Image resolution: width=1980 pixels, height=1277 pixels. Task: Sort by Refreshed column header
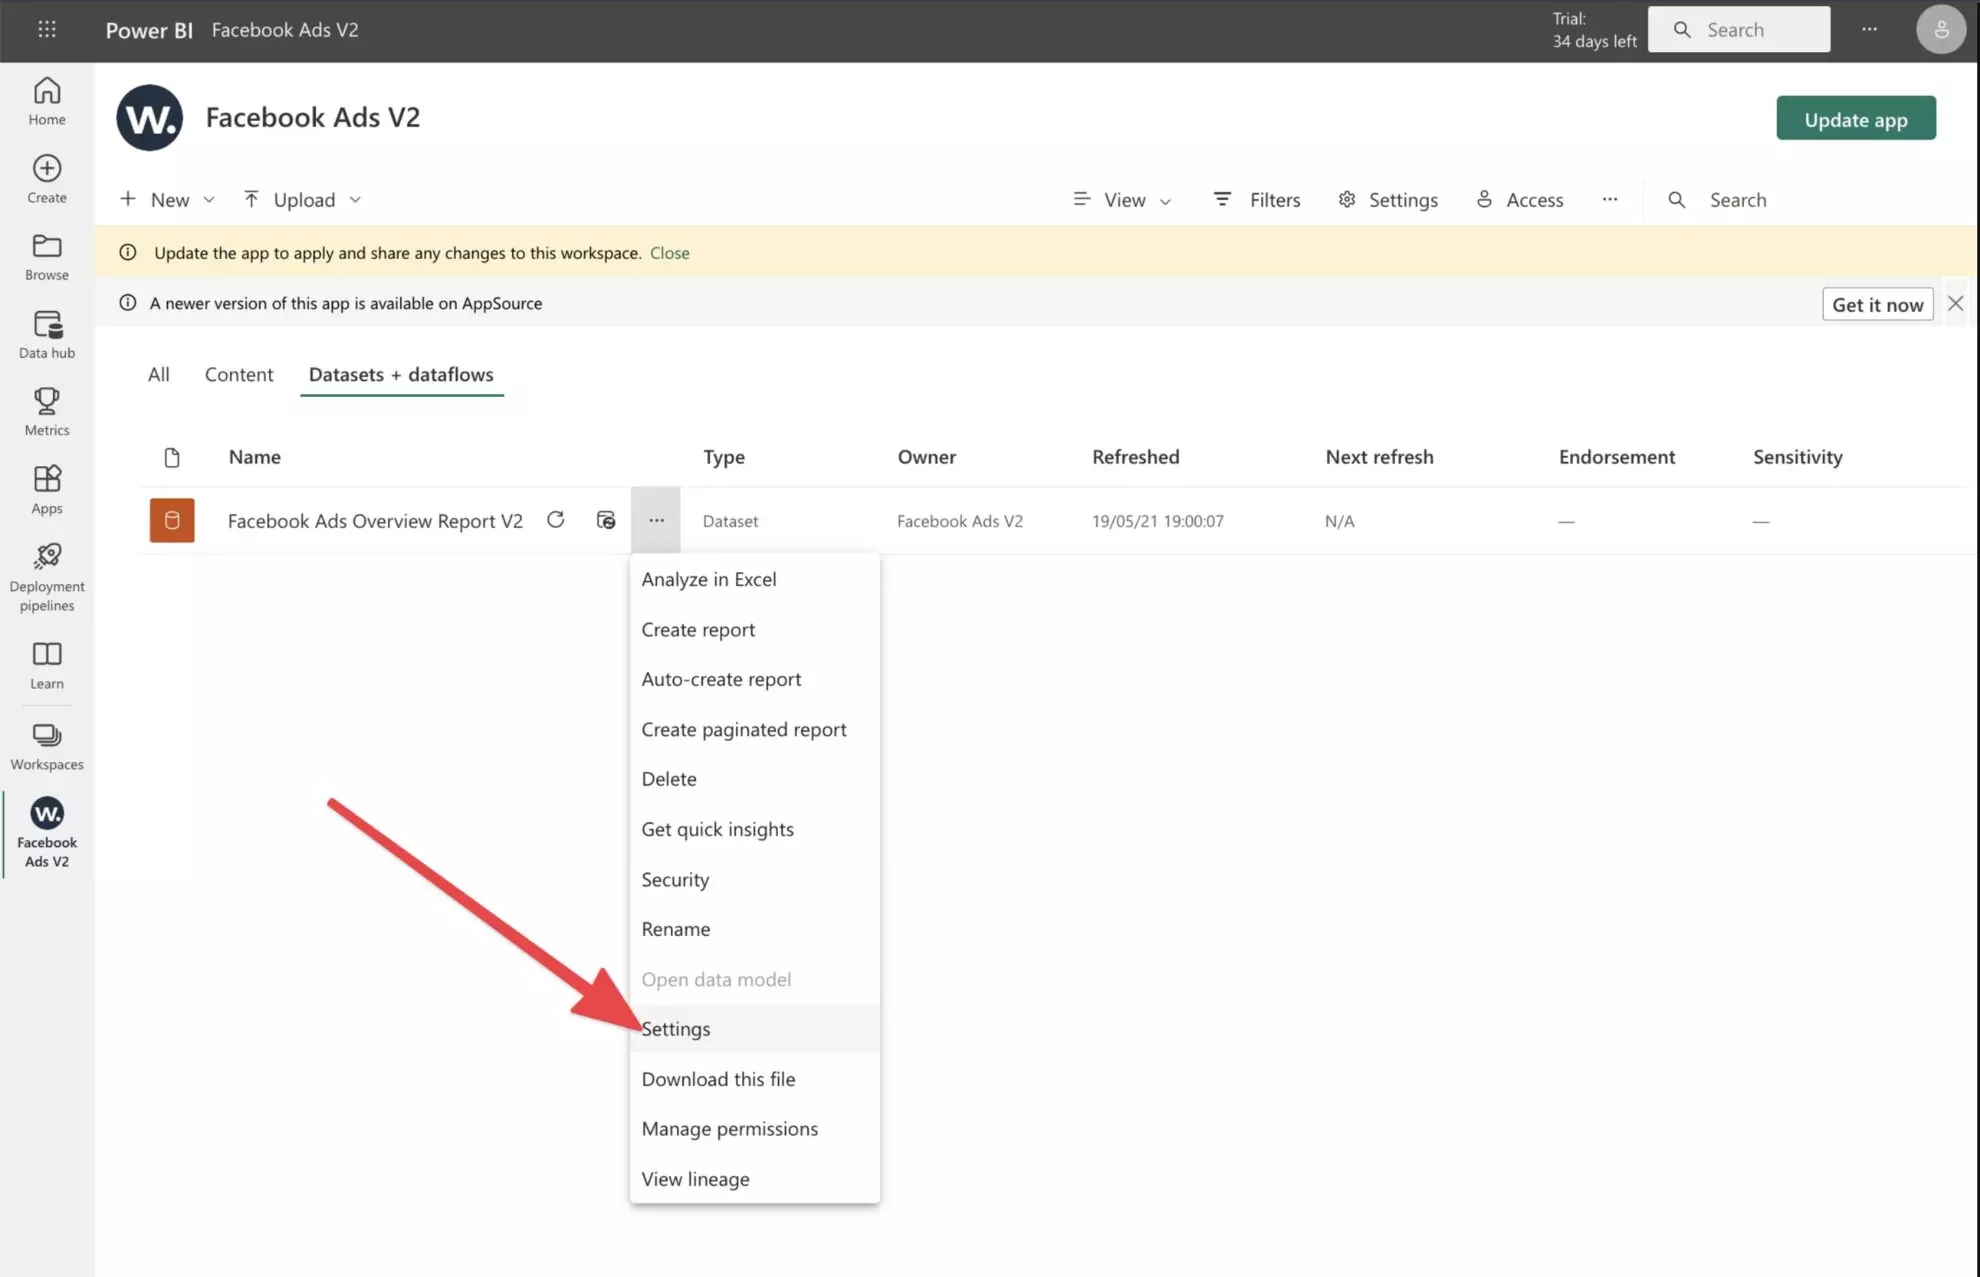tap(1136, 457)
